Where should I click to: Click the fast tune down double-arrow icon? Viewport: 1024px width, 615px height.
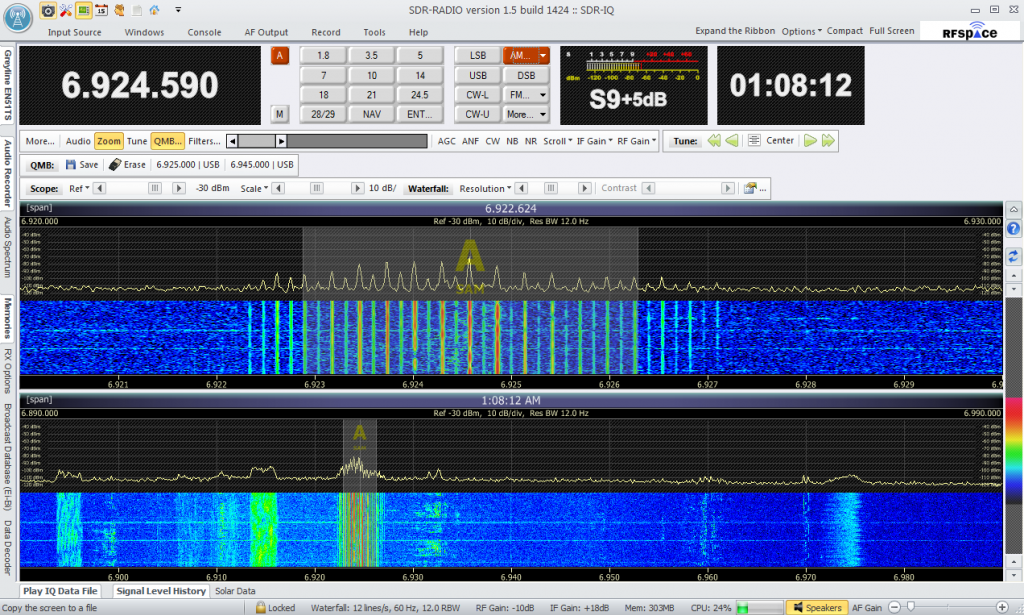(714, 140)
